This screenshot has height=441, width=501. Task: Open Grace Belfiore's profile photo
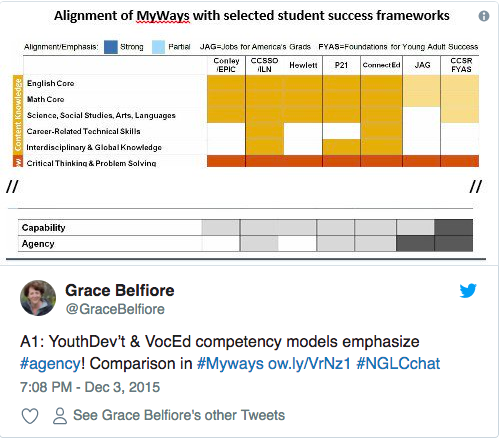(x=38, y=298)
